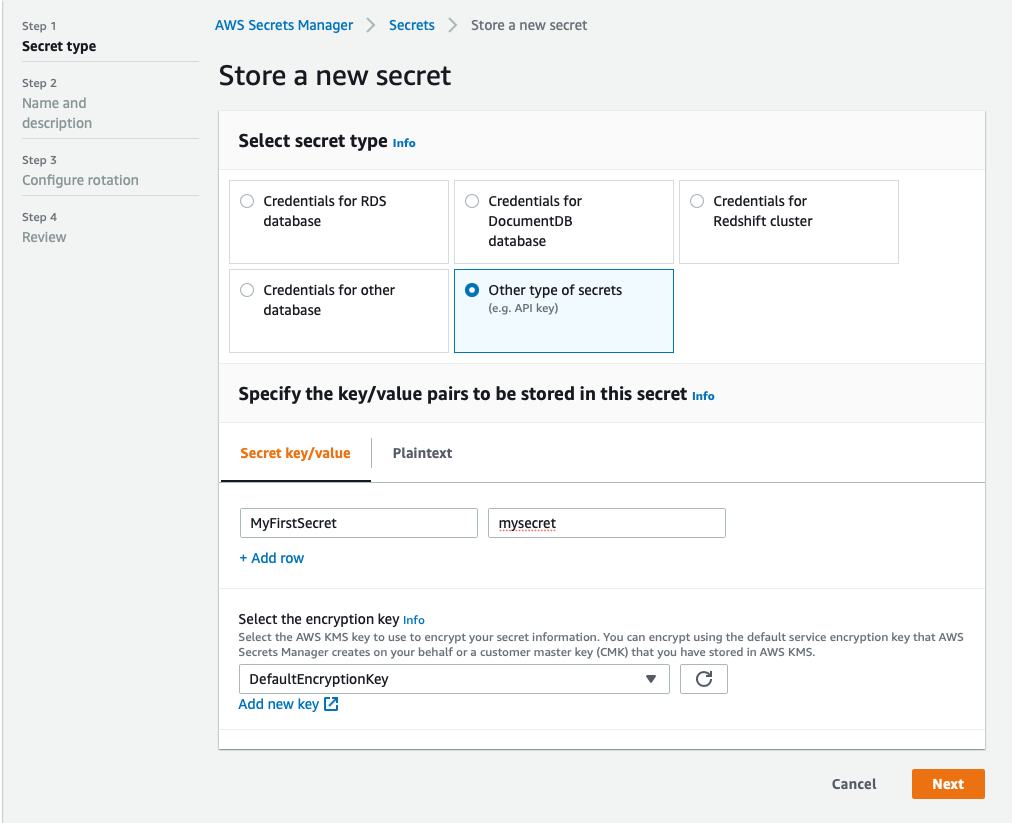
Task: Open AWS Secrets Manager breadcrumb link
Action: tap(284, 25)
